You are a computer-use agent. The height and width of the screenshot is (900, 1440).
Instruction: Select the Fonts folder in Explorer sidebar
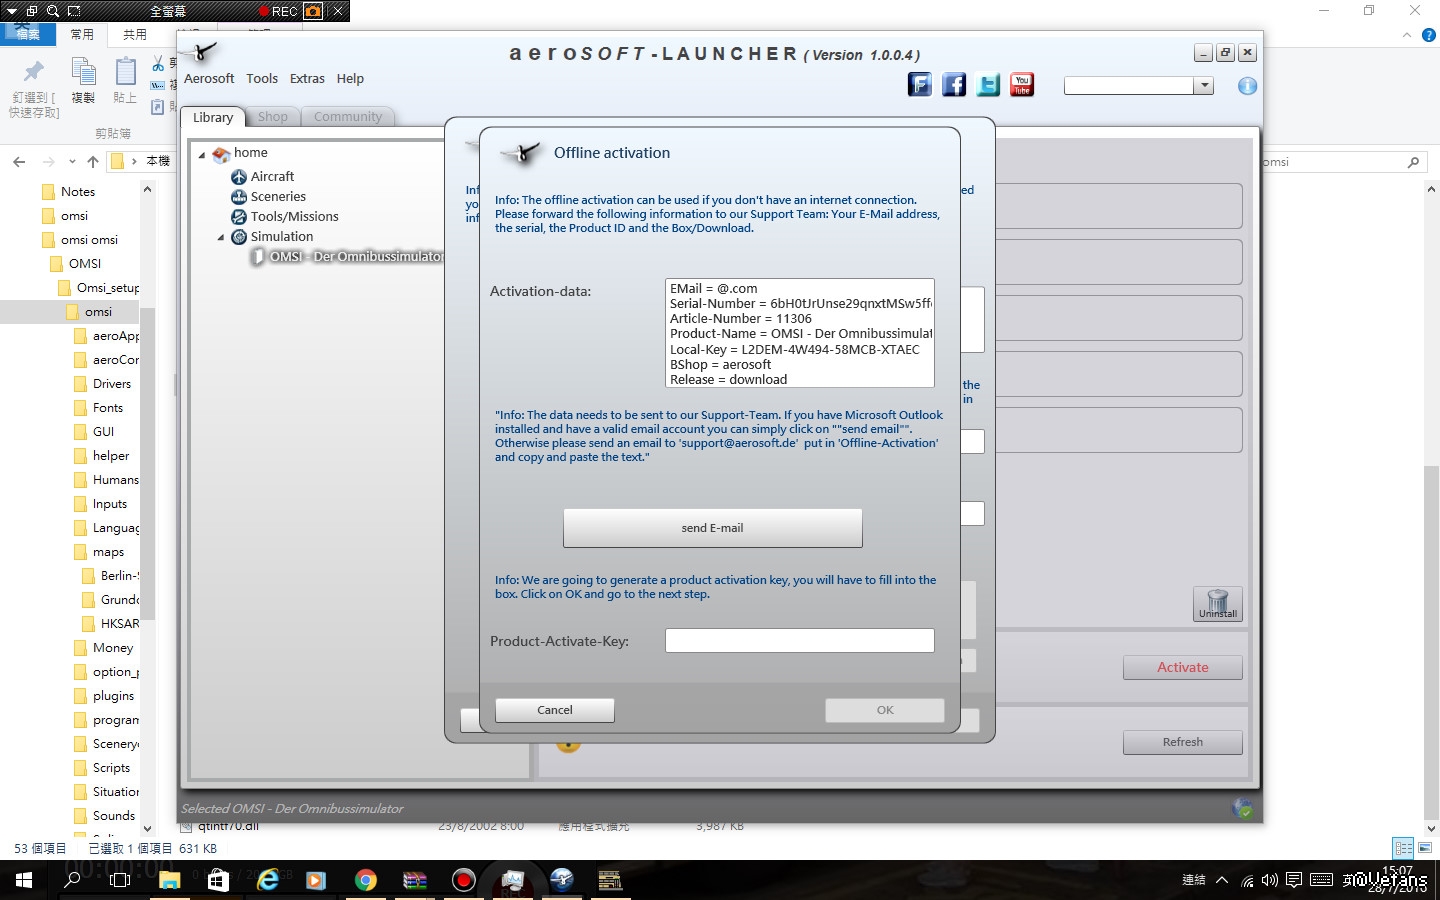coord(108,408)
